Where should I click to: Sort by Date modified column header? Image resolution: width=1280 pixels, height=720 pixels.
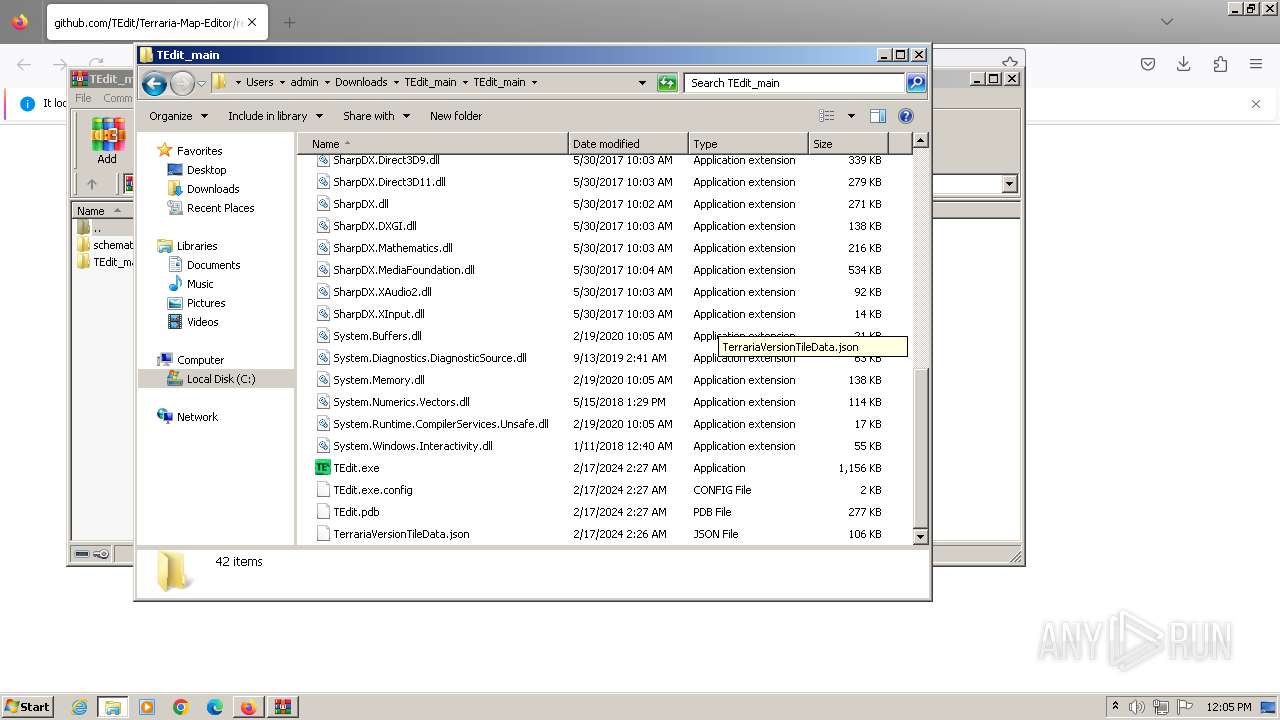(x=628, y=144)
